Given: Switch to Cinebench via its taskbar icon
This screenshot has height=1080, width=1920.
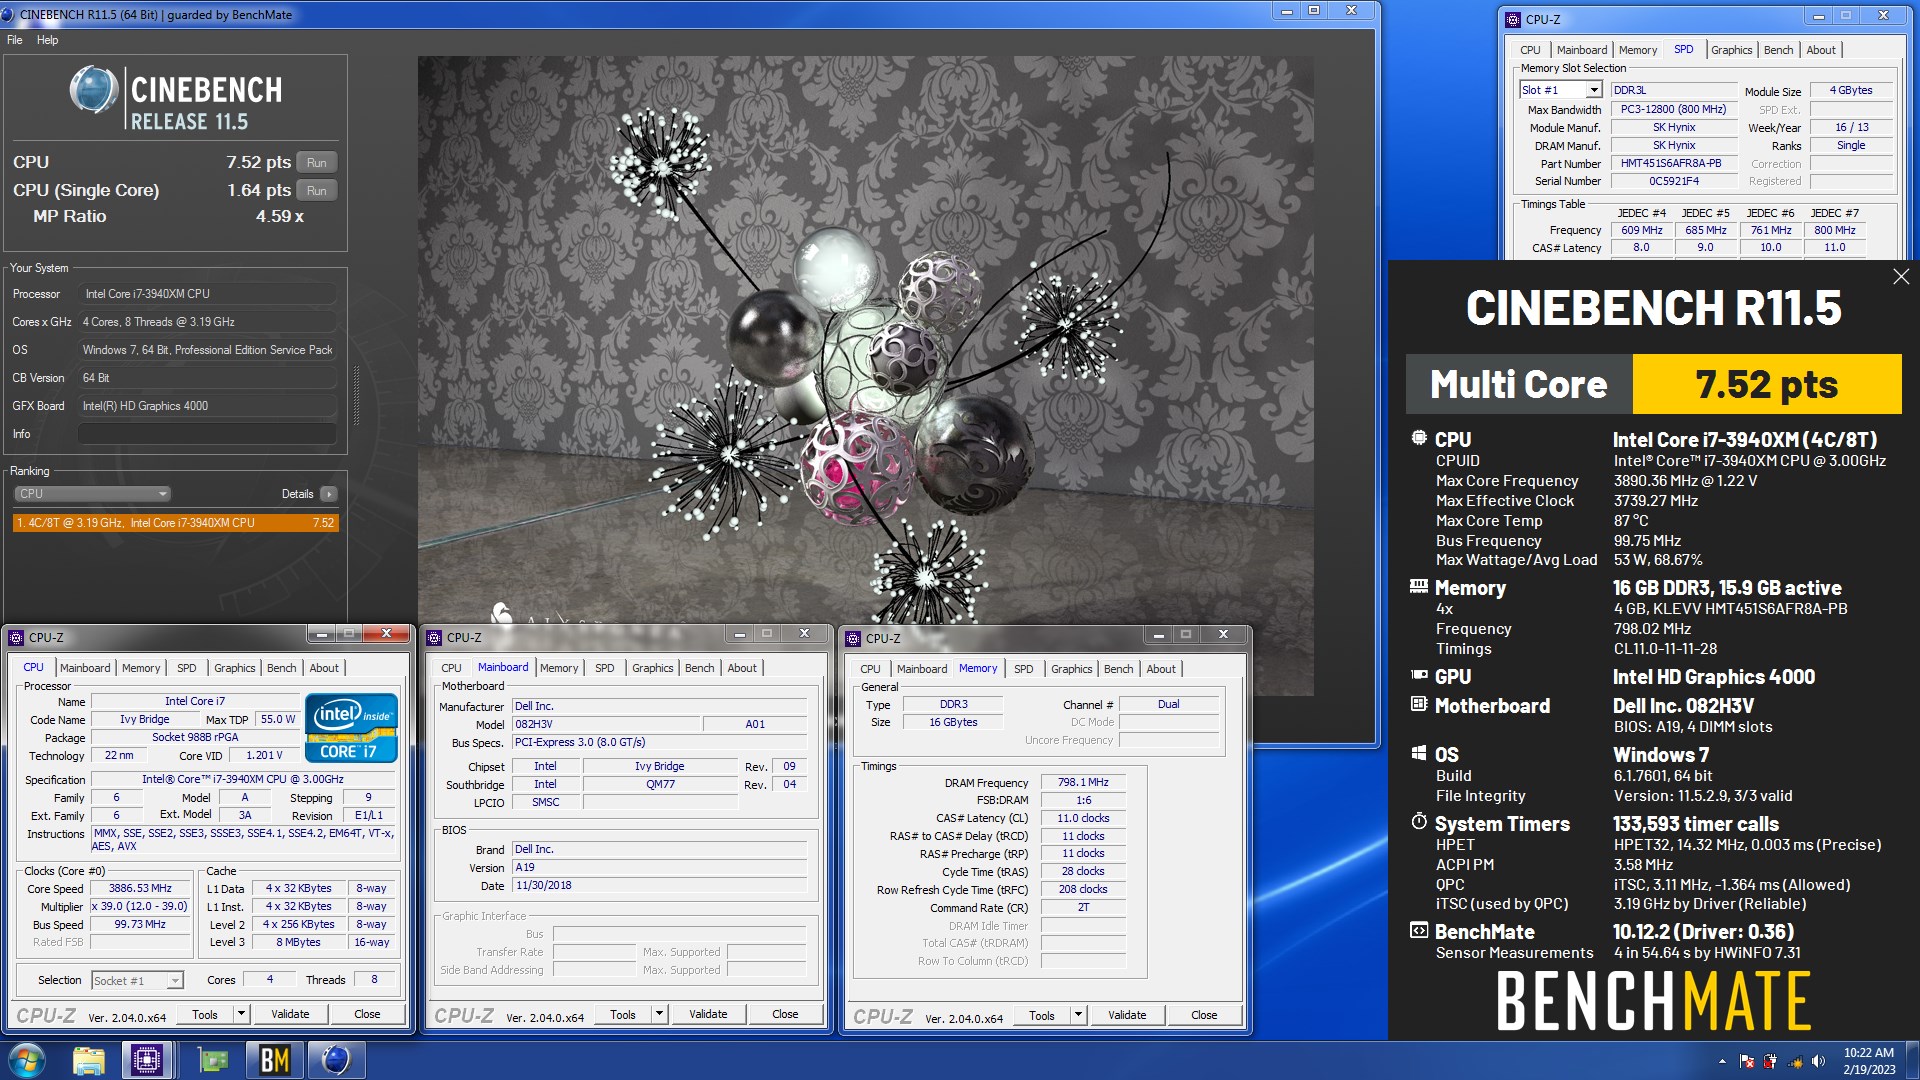Looking at the screenshot, I should (336, 1060).
